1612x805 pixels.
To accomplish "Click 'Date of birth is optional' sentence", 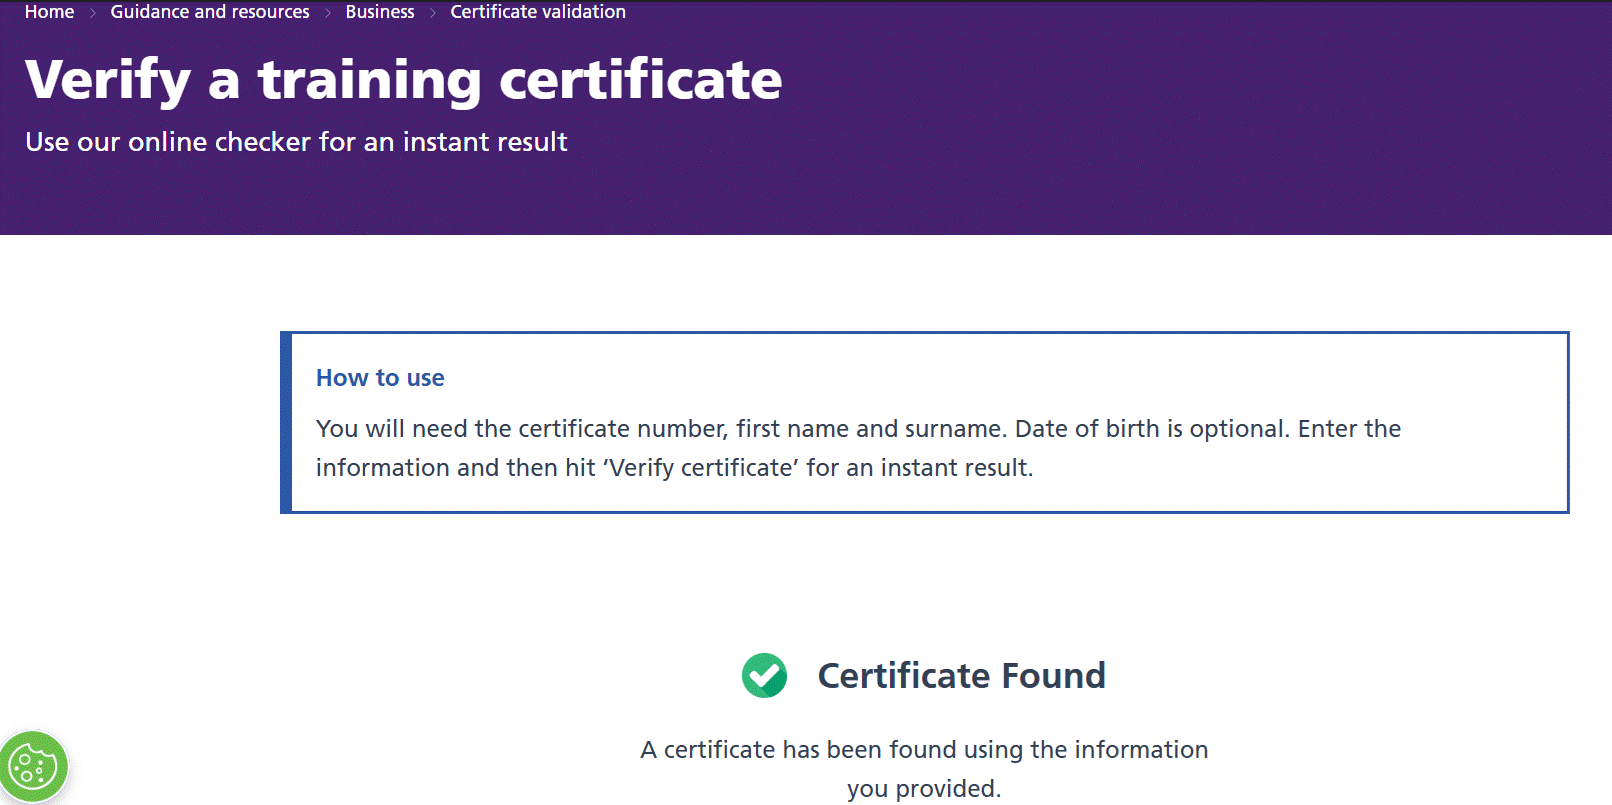I will tap(1151, 429).
